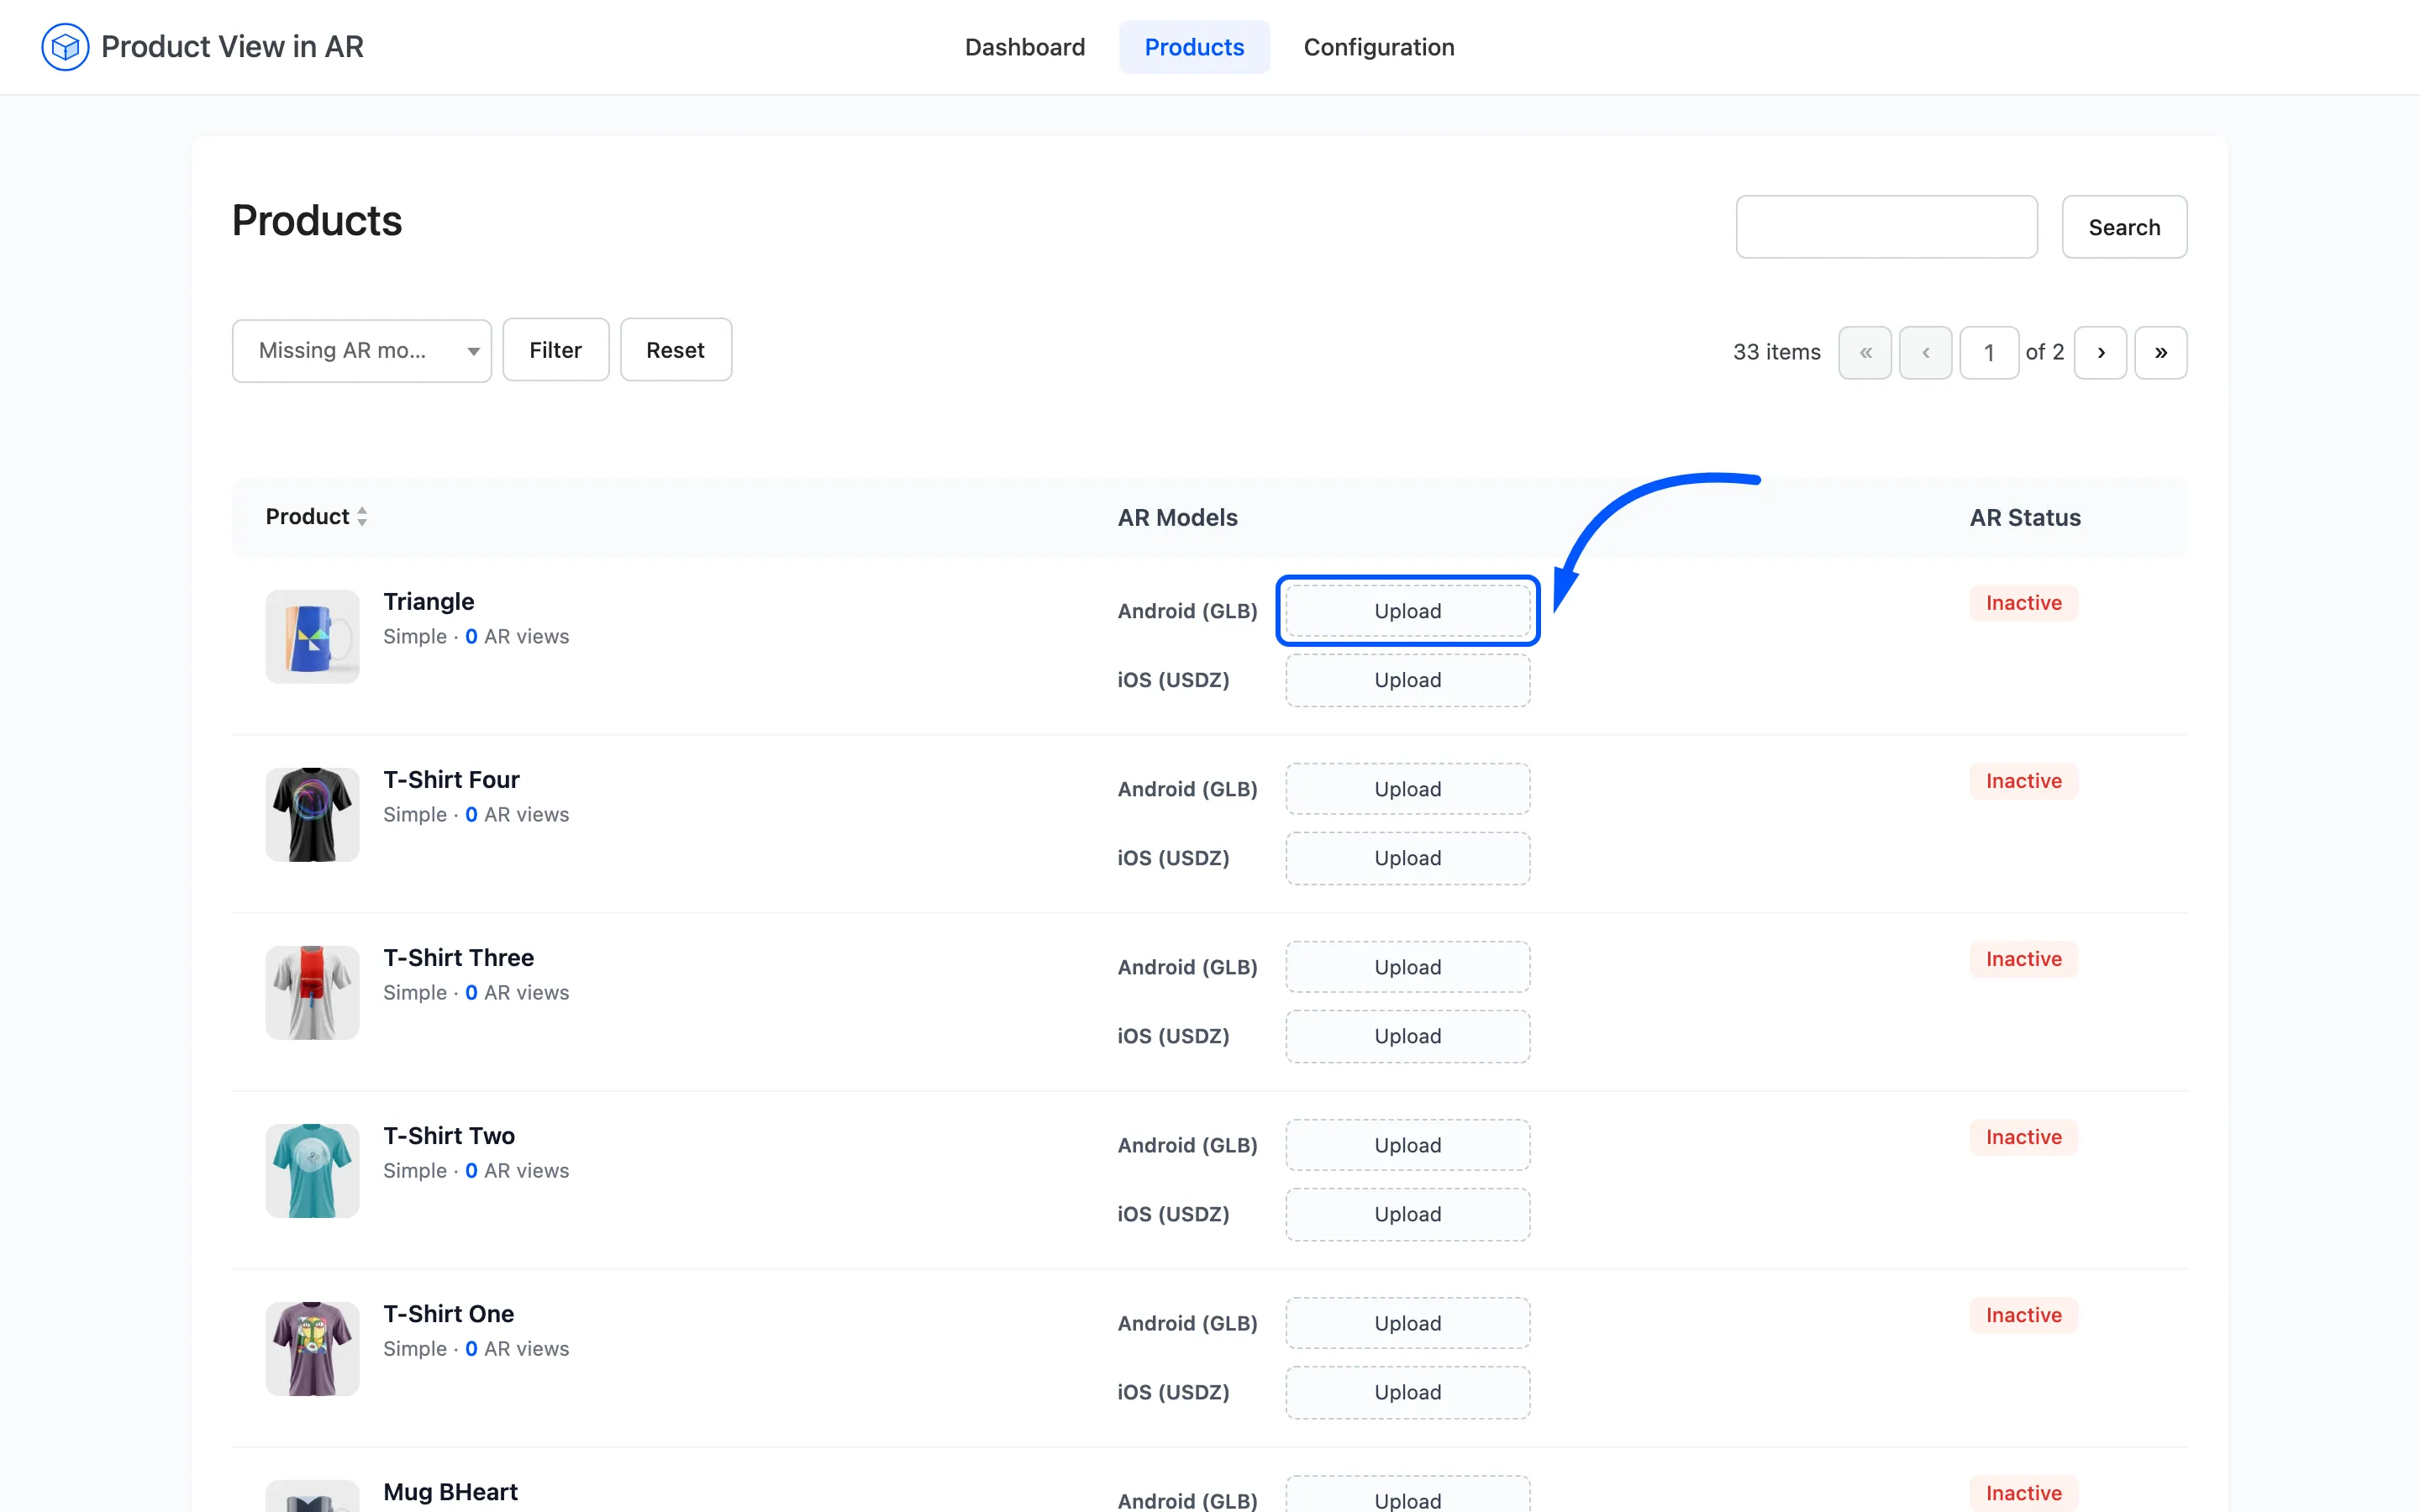Click 'Simple · 0 AR views' under T-Shirt One

coord(476,1348)
